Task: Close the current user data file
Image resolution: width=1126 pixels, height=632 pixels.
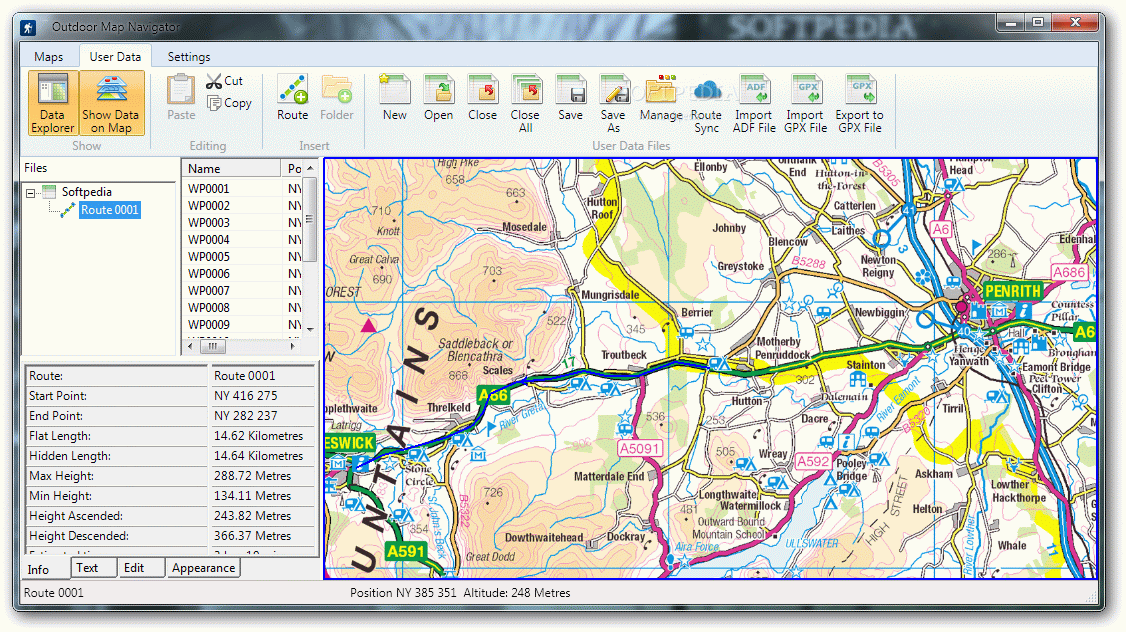Action: [x=483, y=98]
